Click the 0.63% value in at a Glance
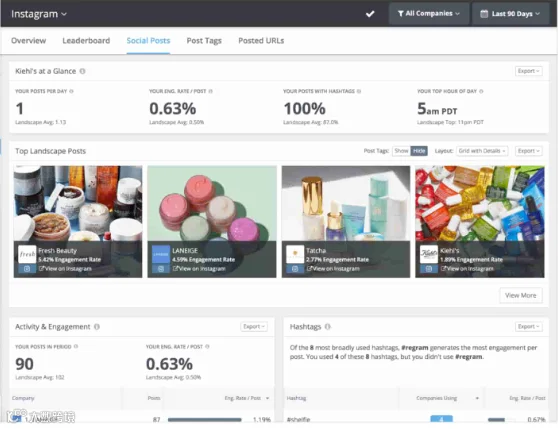The image size is (558, 429). pyautogui.click(x=173, y=108)
